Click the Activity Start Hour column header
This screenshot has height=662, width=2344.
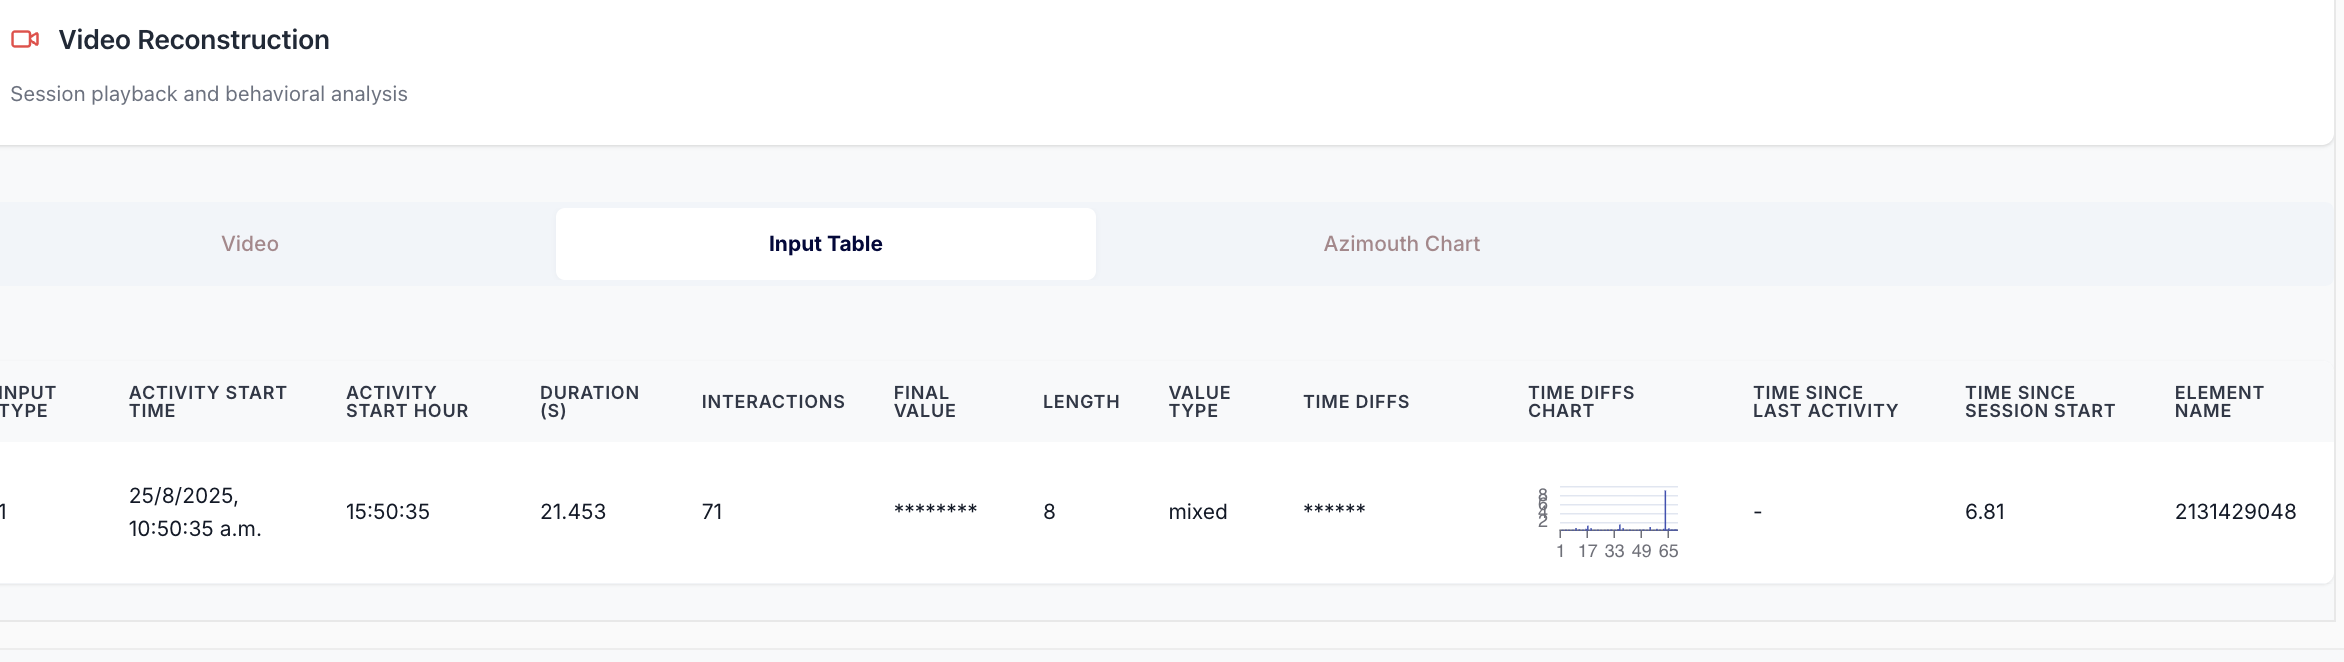407,402
